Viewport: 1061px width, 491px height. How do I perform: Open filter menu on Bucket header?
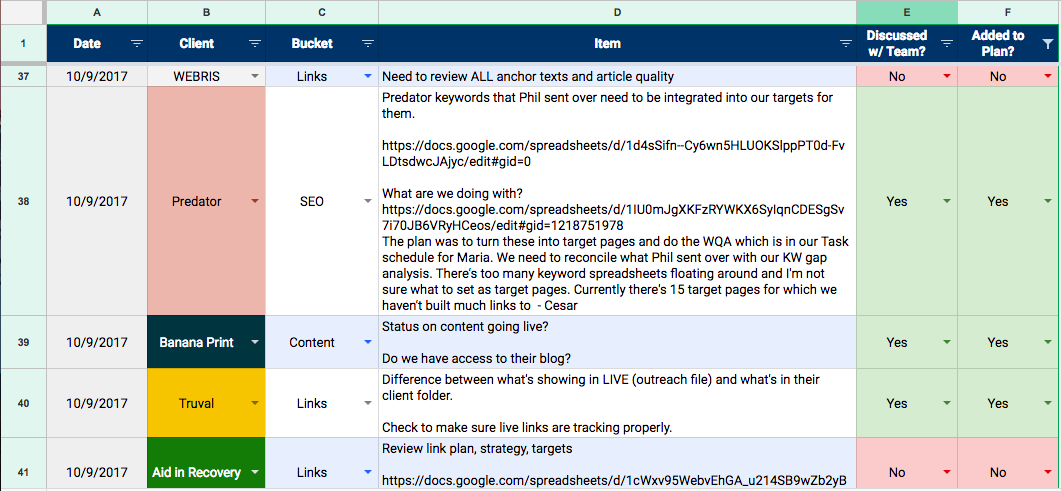tap(368, 43)
